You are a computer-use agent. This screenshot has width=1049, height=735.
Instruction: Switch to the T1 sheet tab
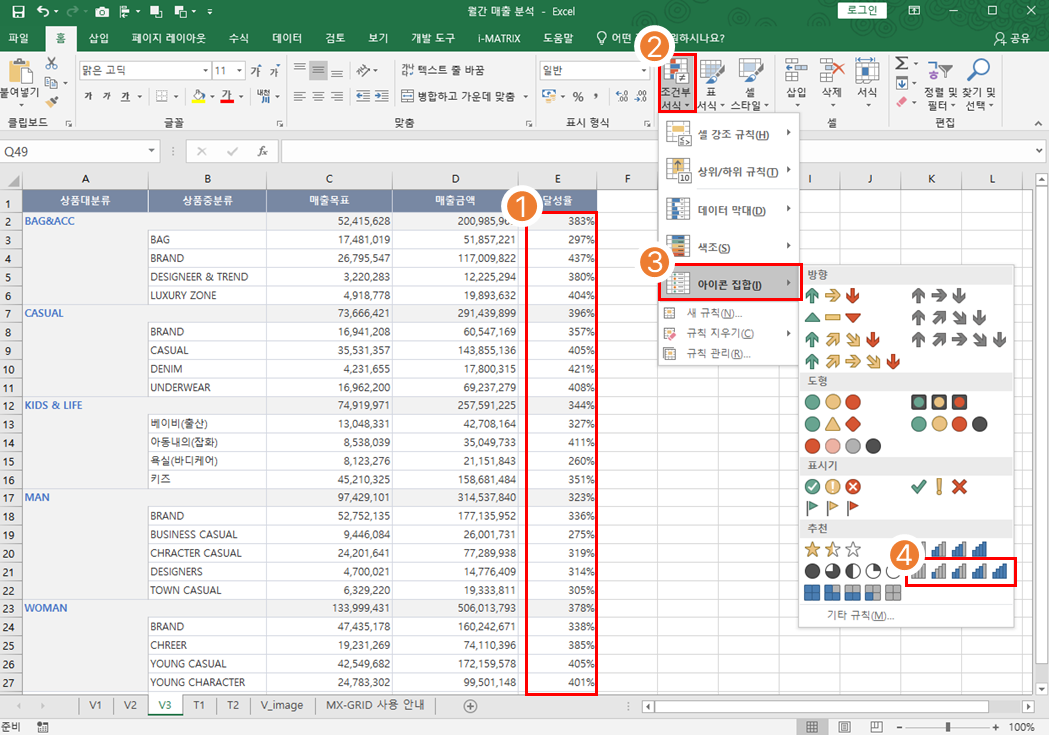pyautogui.click(x=199, y=705)
